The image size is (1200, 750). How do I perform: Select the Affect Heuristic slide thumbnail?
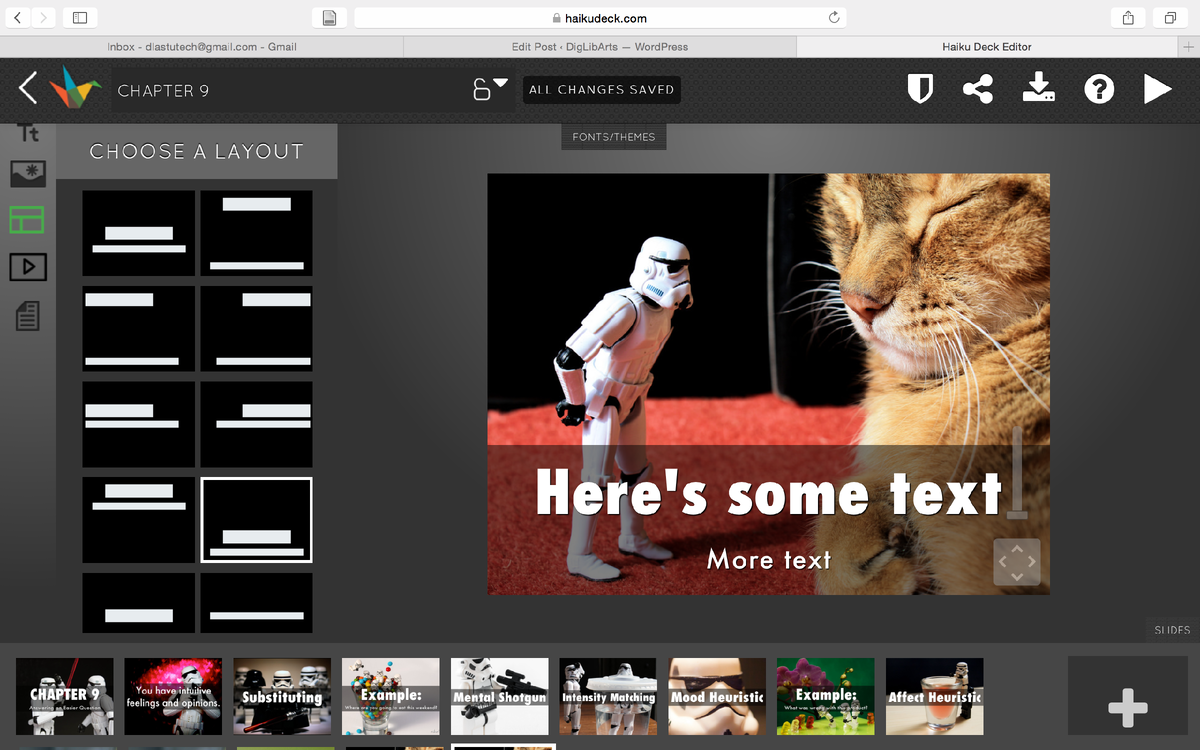coord(935,695)
